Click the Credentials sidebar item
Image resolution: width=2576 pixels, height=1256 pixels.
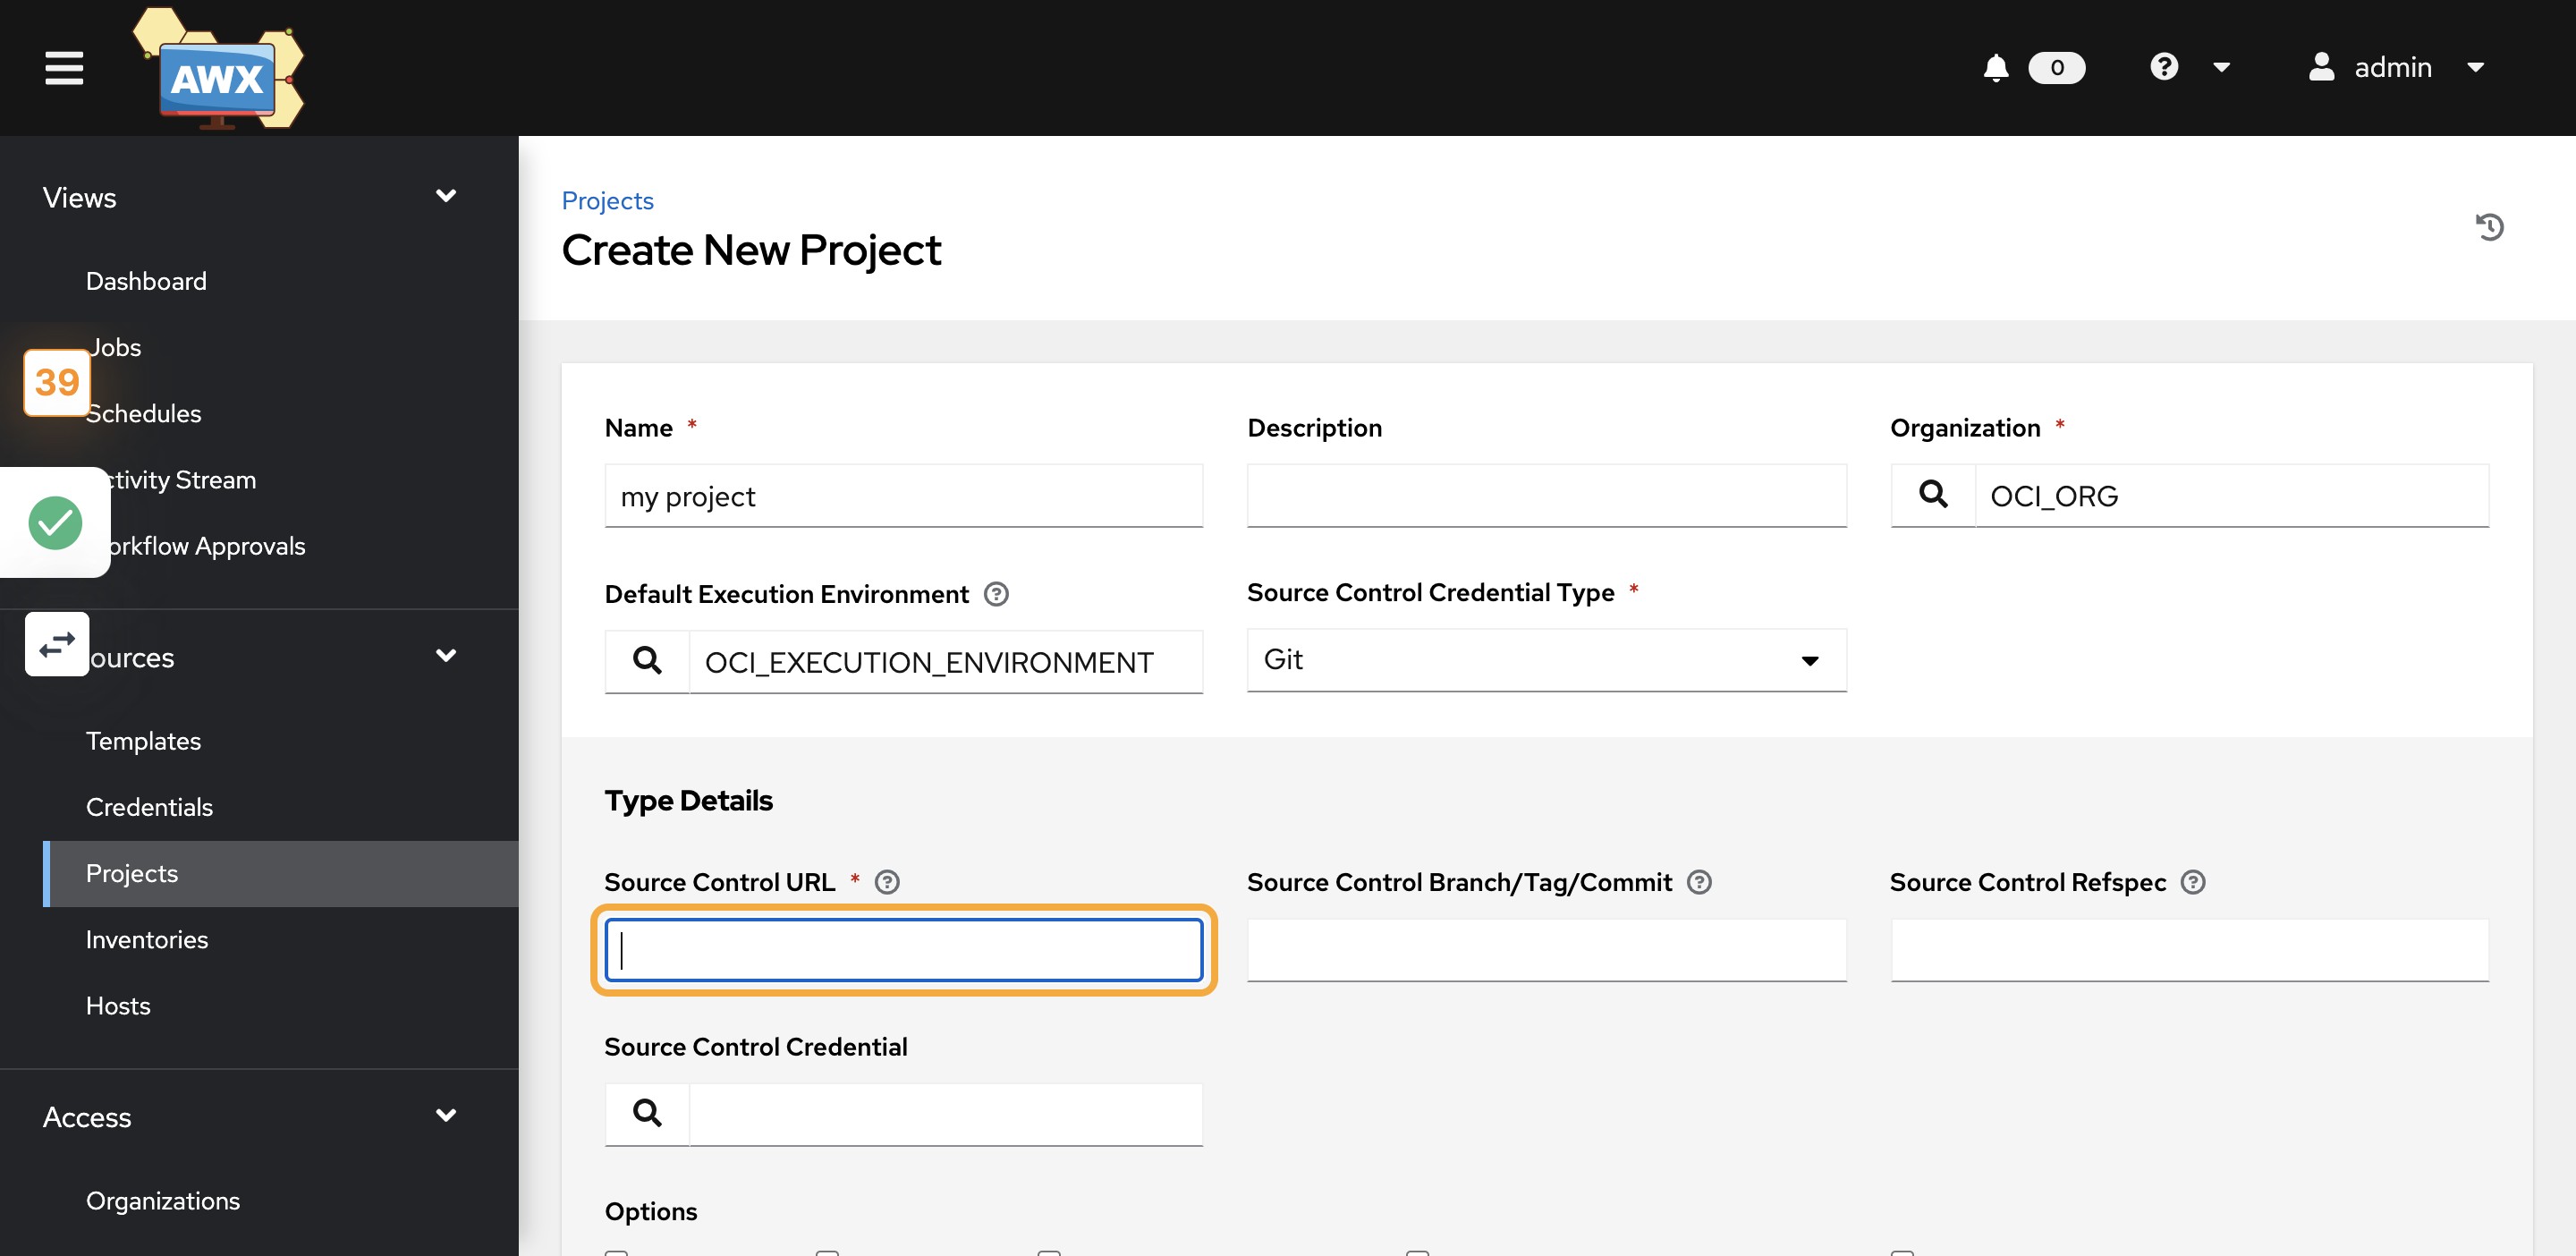pos(149,807)
